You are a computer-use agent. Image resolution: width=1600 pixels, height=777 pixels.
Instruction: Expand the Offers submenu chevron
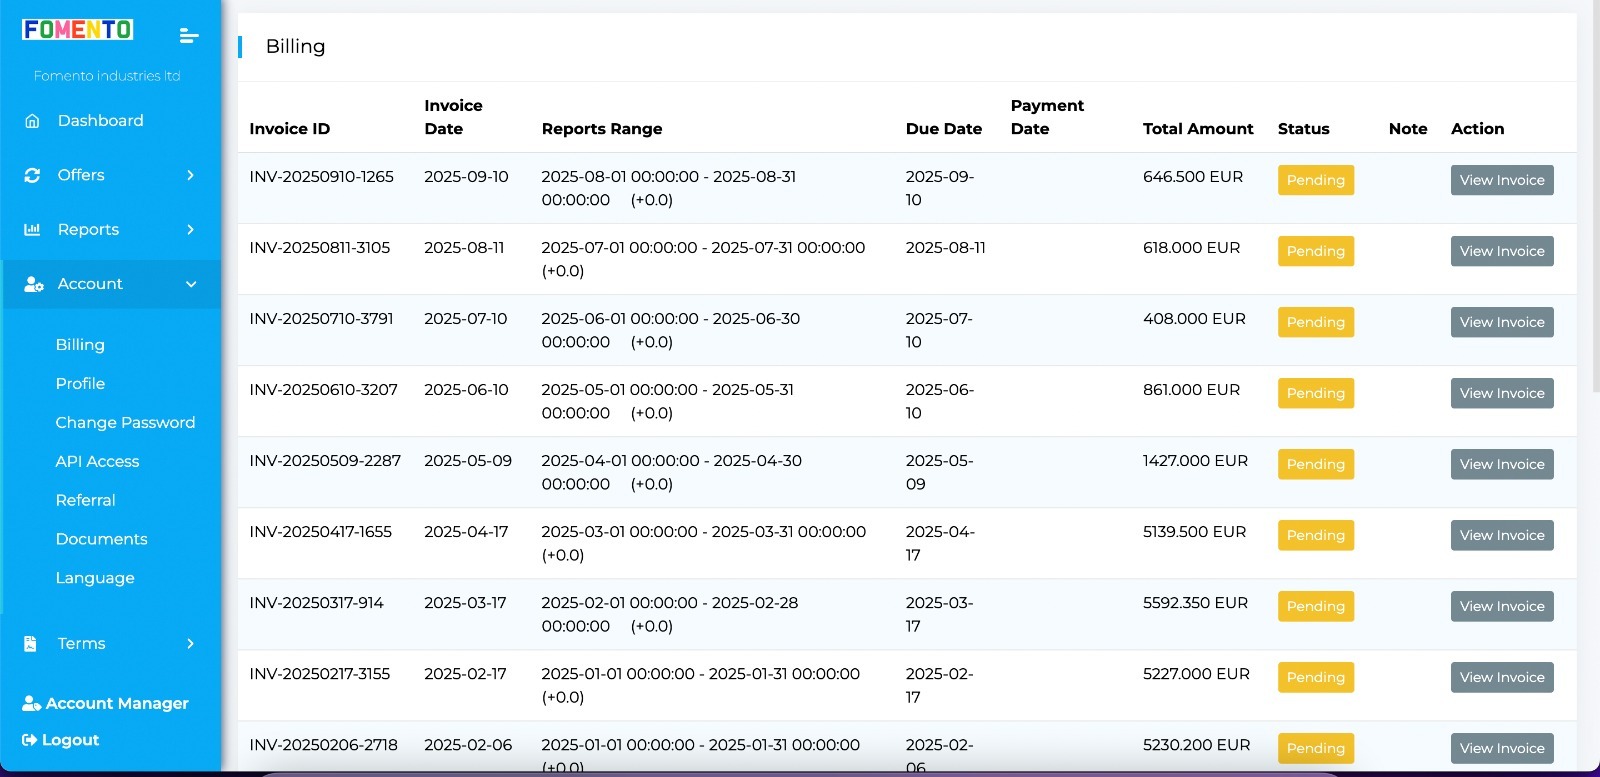pos(191,175)
